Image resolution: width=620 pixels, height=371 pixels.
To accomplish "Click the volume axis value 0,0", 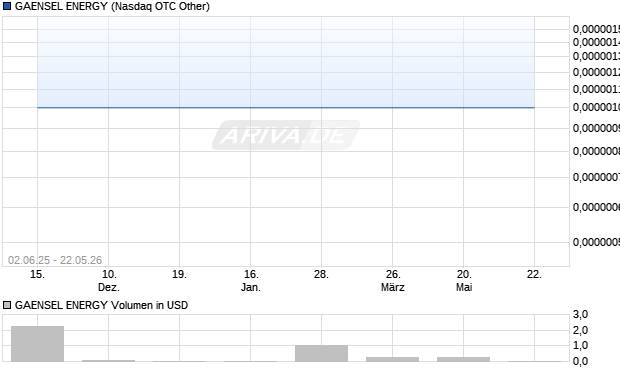I will pos(580,361).
